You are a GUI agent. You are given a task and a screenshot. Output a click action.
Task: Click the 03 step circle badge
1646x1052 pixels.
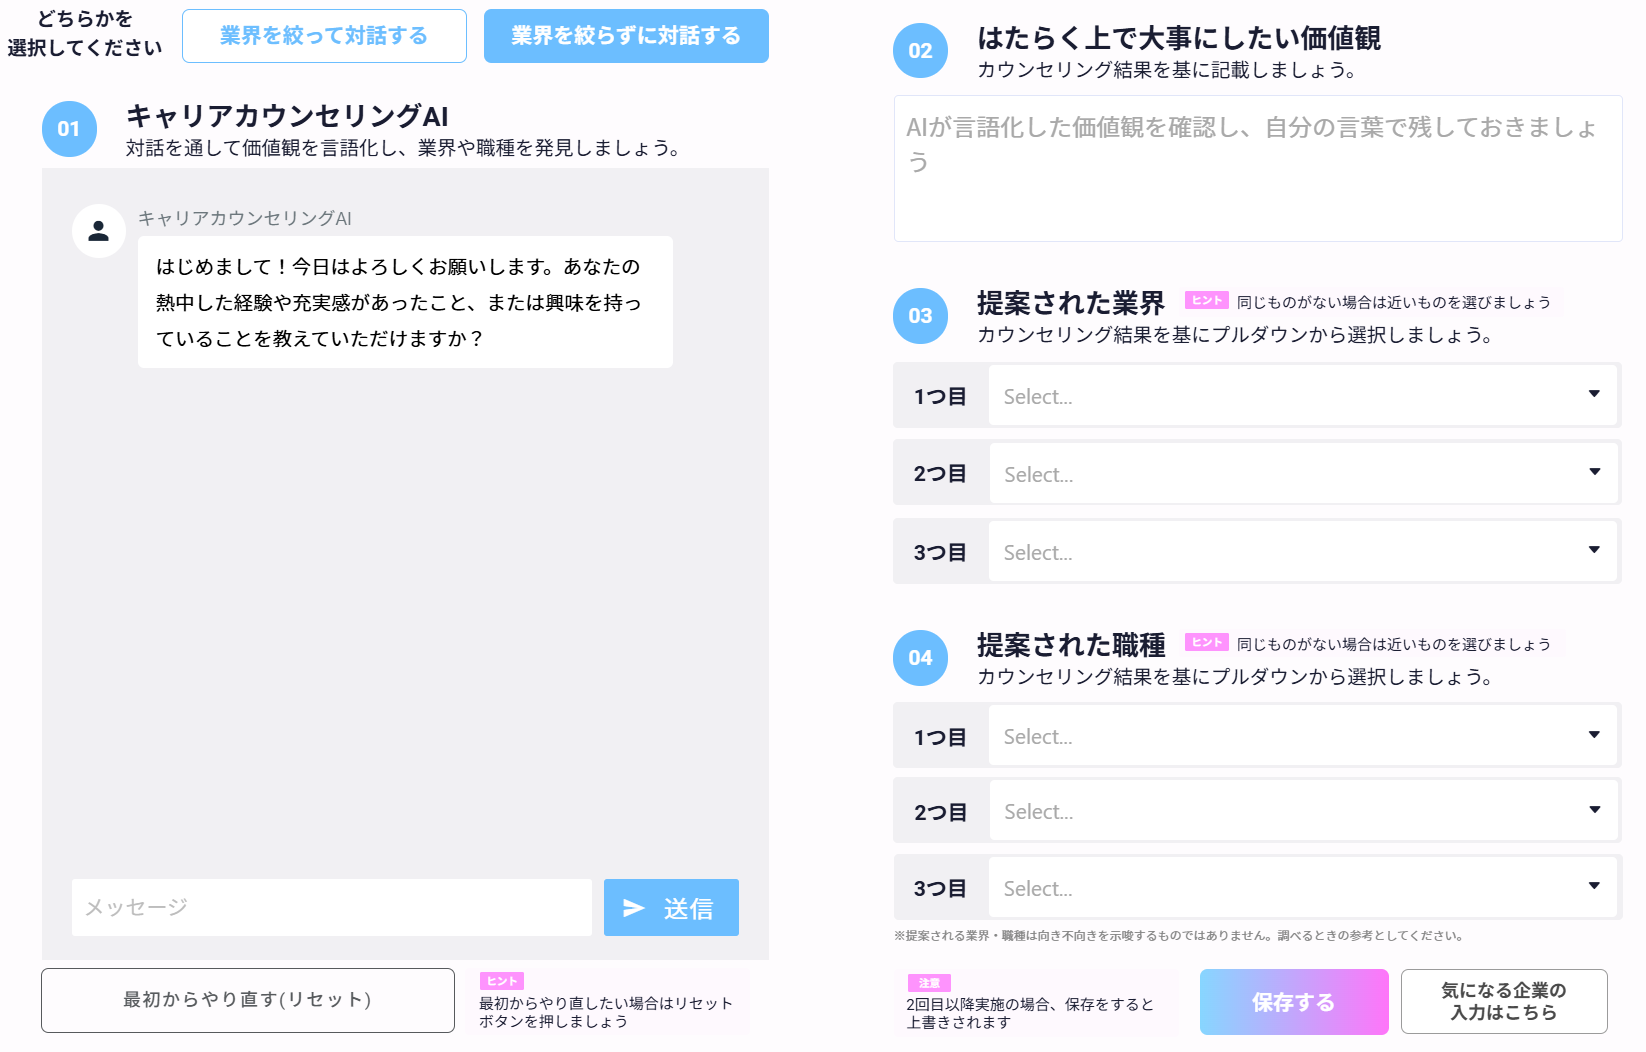[x=920, y=316]
